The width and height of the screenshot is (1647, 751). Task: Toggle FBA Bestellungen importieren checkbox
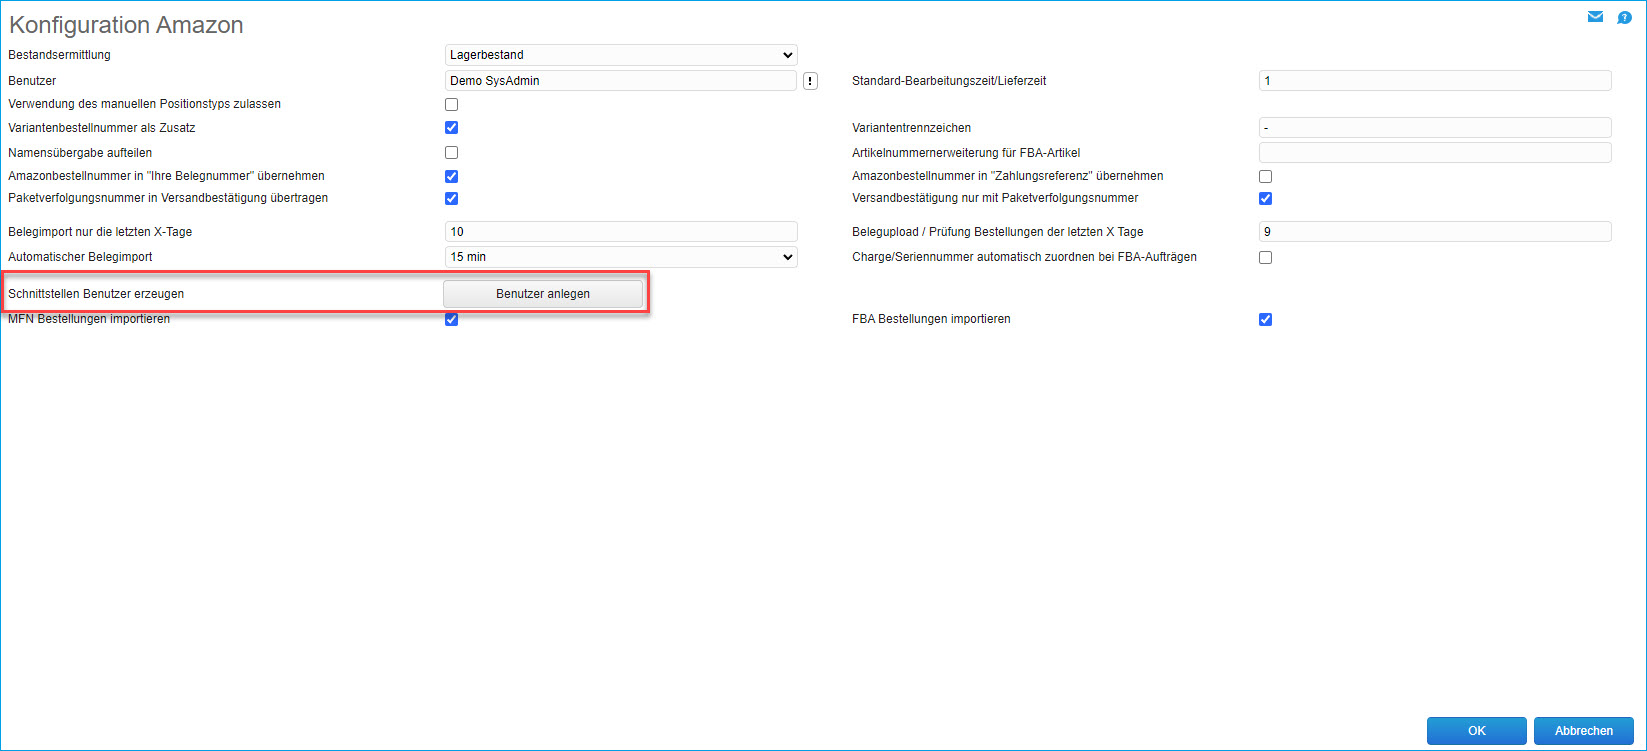[x=1266, y=319]
